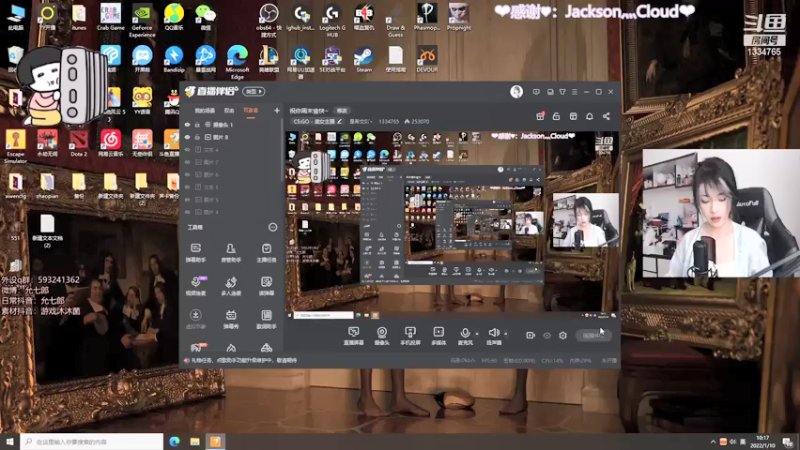Switch to the second scene tab
The height and width of the screenshot is (450, 800).
pyautogui.click(x=229, y=111)
